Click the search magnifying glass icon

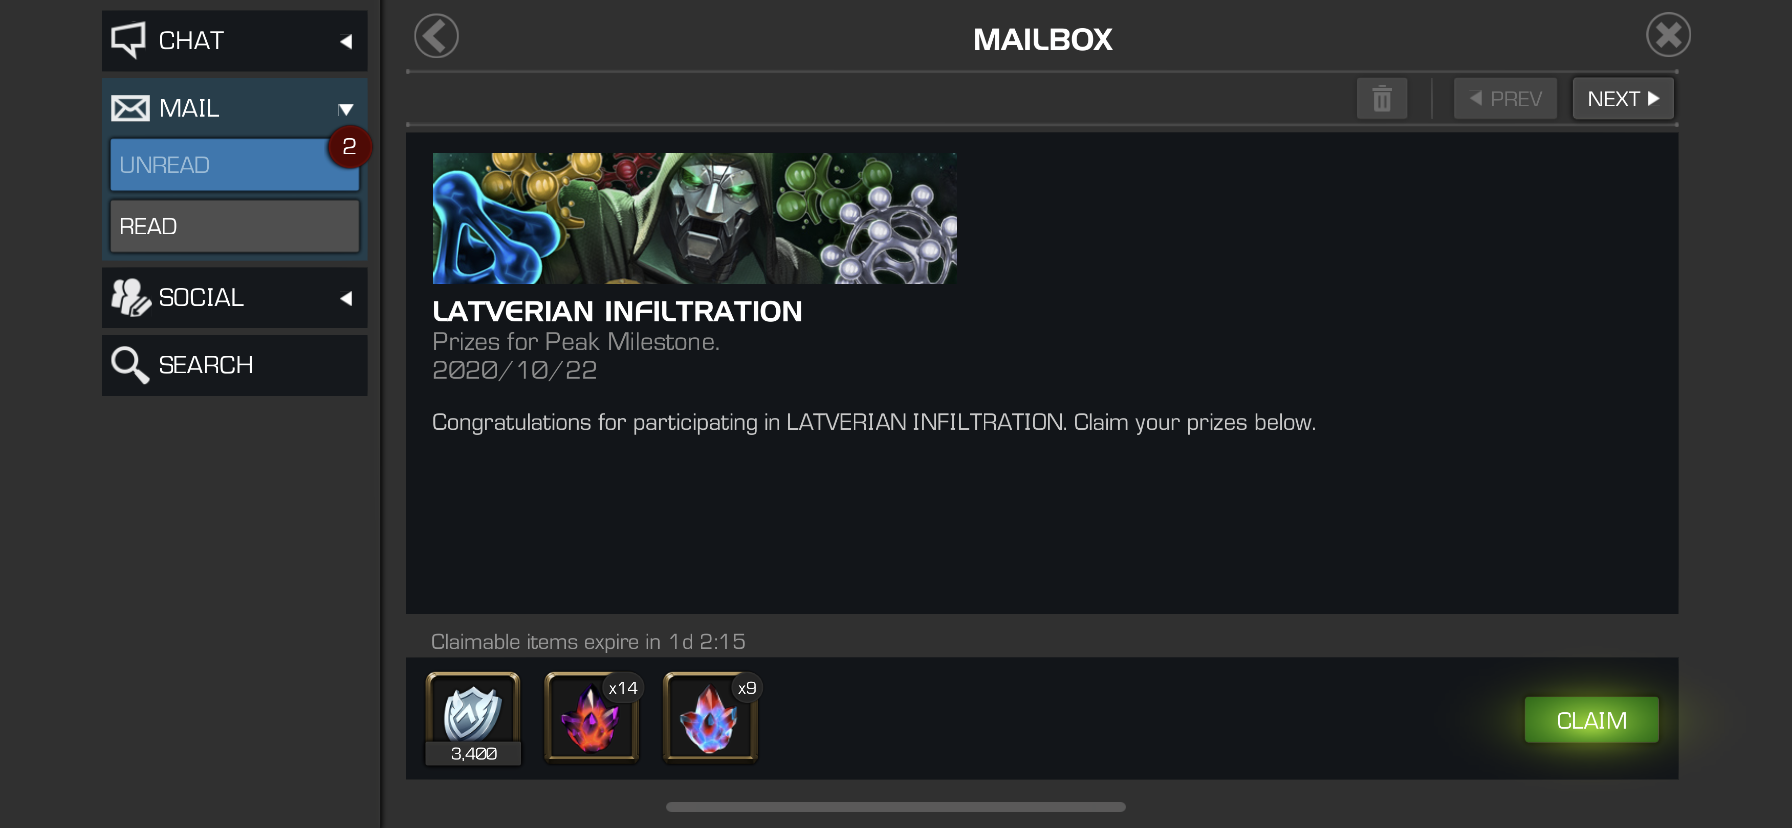tap(130, 365)
